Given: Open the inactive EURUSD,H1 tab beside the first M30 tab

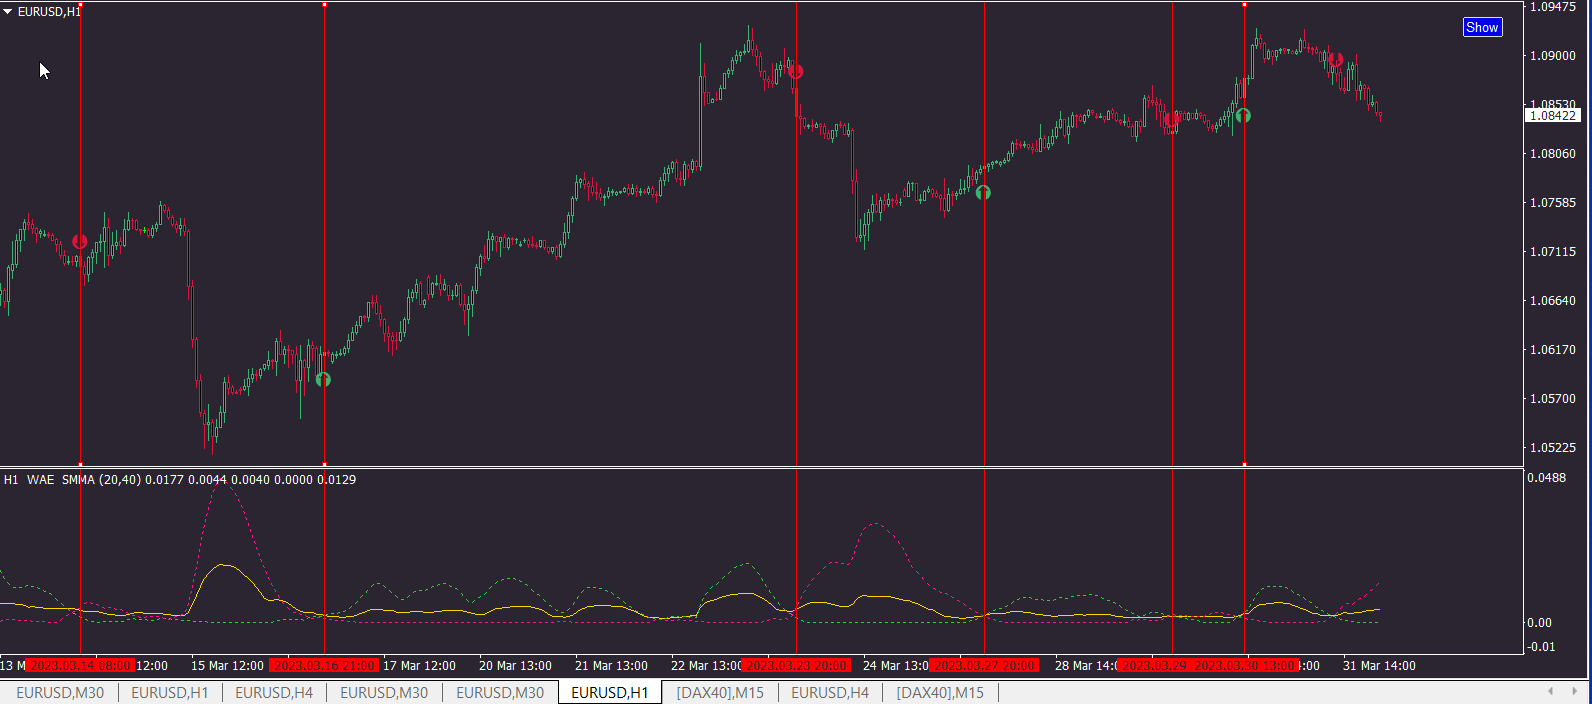Looking at the screenshot, I should (170, 692).
